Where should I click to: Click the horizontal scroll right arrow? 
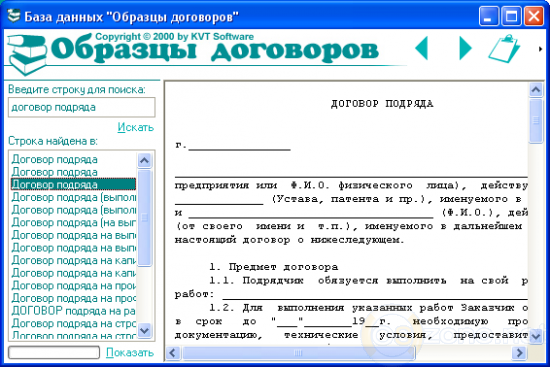520,353
